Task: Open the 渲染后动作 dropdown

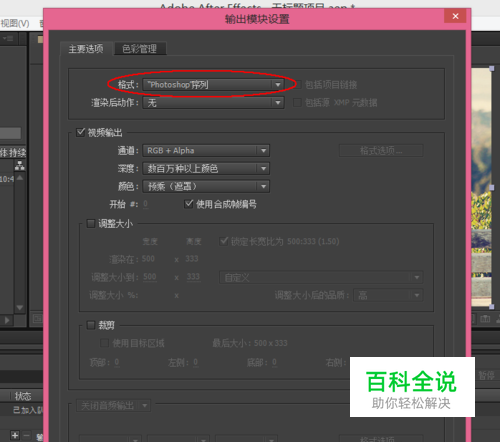Action: (x=213, y=103)
